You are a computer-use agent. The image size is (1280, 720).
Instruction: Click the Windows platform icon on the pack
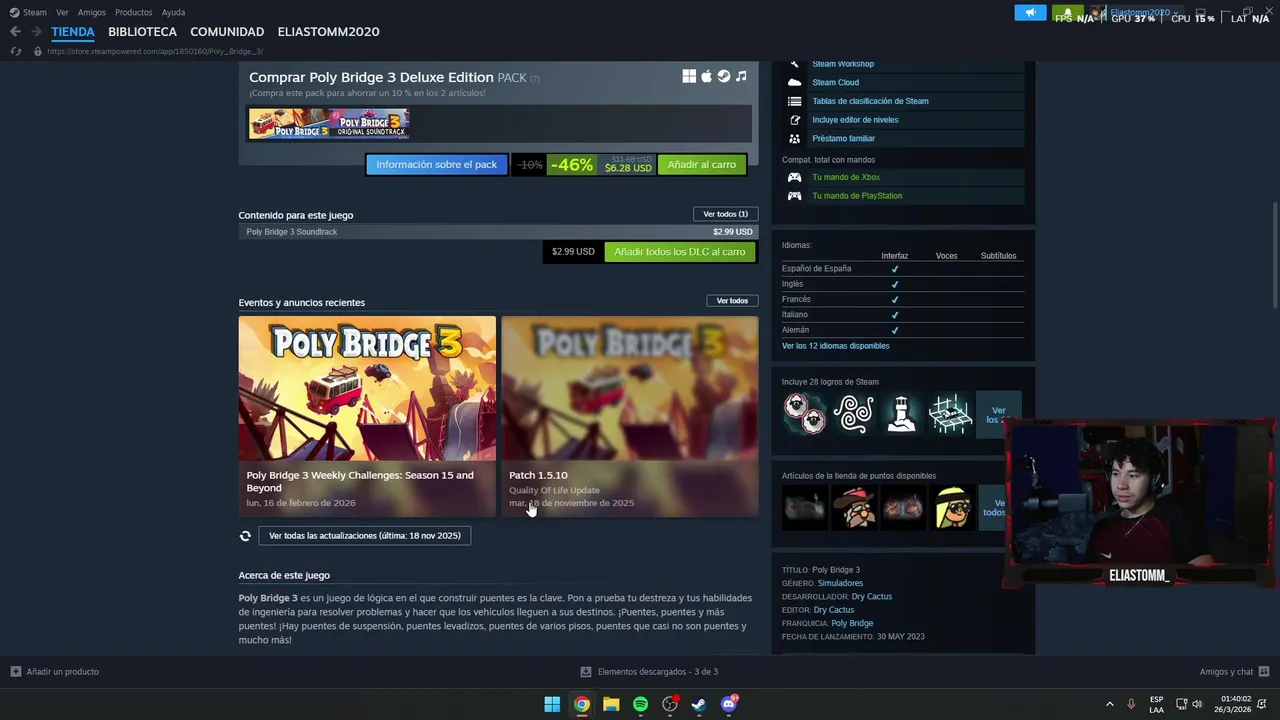pyautogui.click(x=689, y=76)
